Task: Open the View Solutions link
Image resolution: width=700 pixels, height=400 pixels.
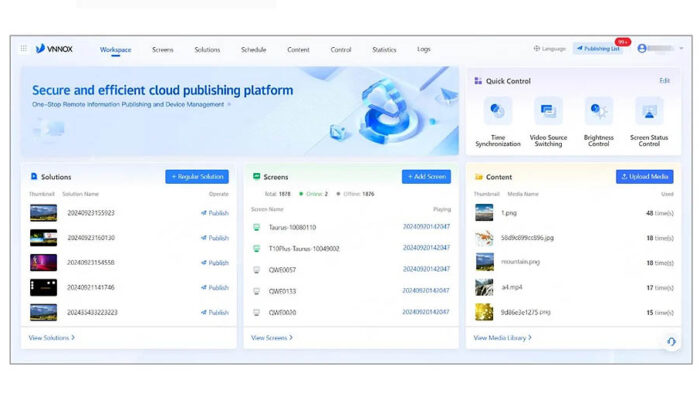Action: [52, 338]
